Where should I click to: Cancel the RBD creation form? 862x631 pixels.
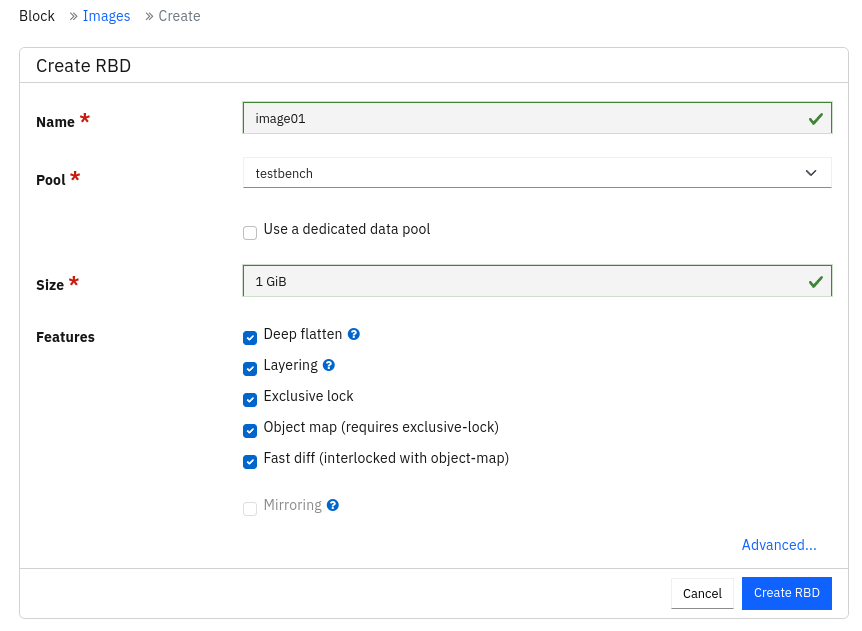pyautogui.click(x=702, y=594)
